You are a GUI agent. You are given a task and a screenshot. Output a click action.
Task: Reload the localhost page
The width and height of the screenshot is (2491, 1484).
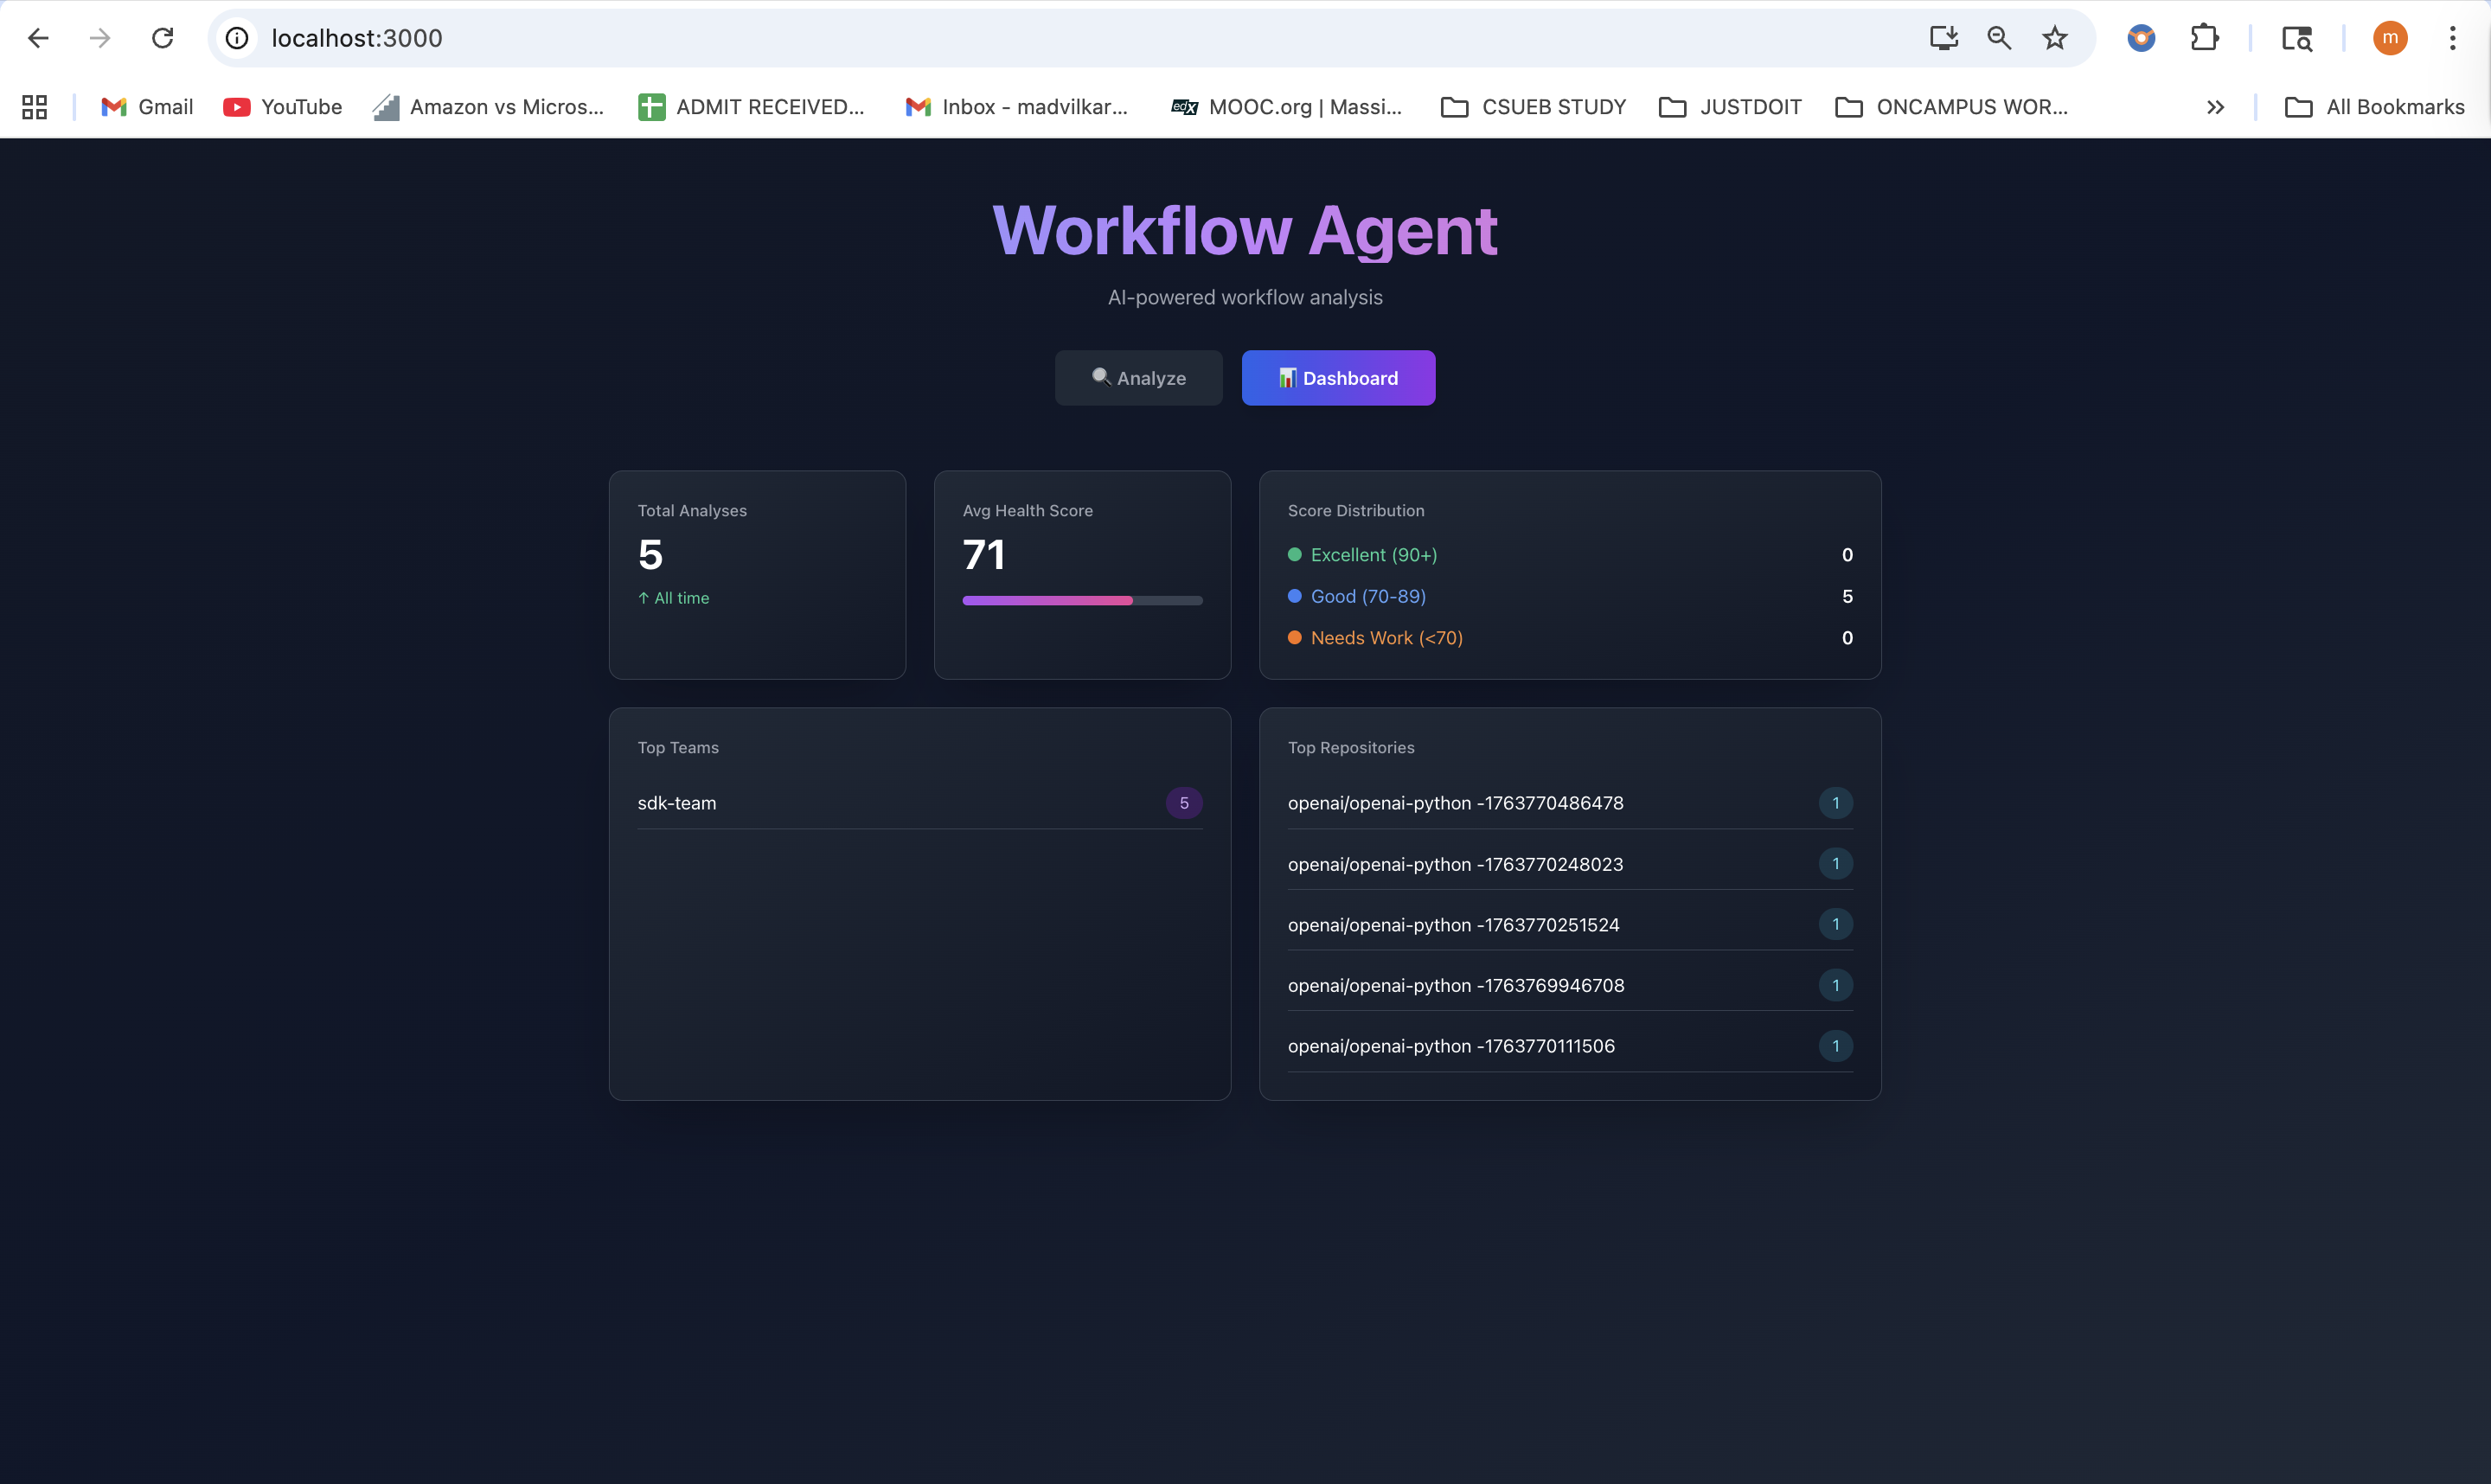(162, 38)
